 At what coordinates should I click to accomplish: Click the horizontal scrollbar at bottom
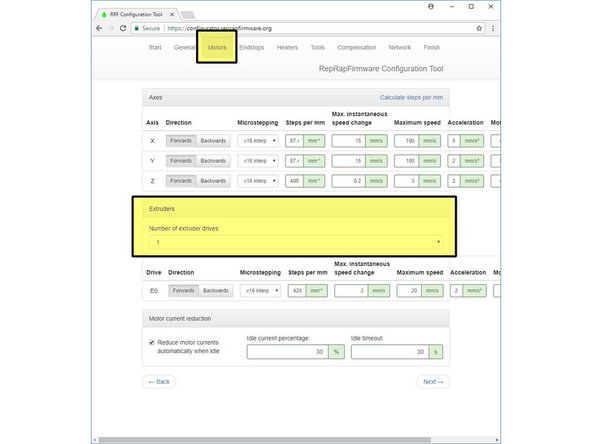tap(264, 440)
